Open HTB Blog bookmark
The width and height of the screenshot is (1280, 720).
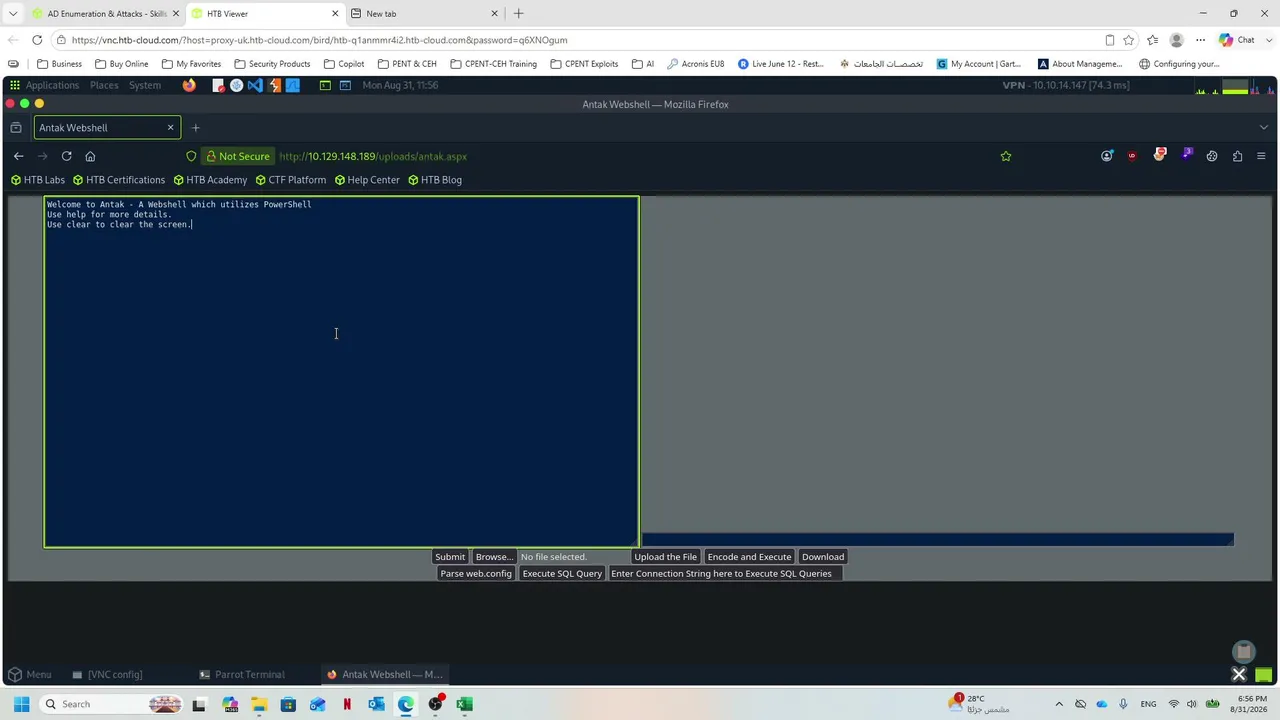(435, 180)
